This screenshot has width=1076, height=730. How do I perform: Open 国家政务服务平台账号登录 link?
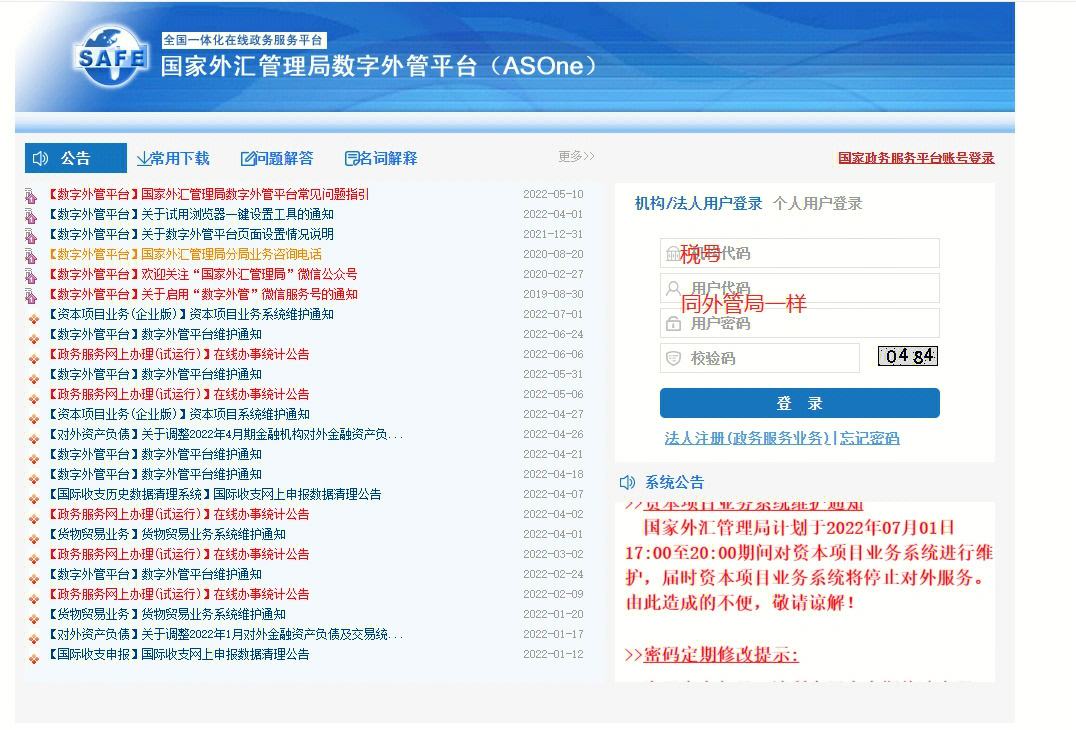(x=916, y=158)
